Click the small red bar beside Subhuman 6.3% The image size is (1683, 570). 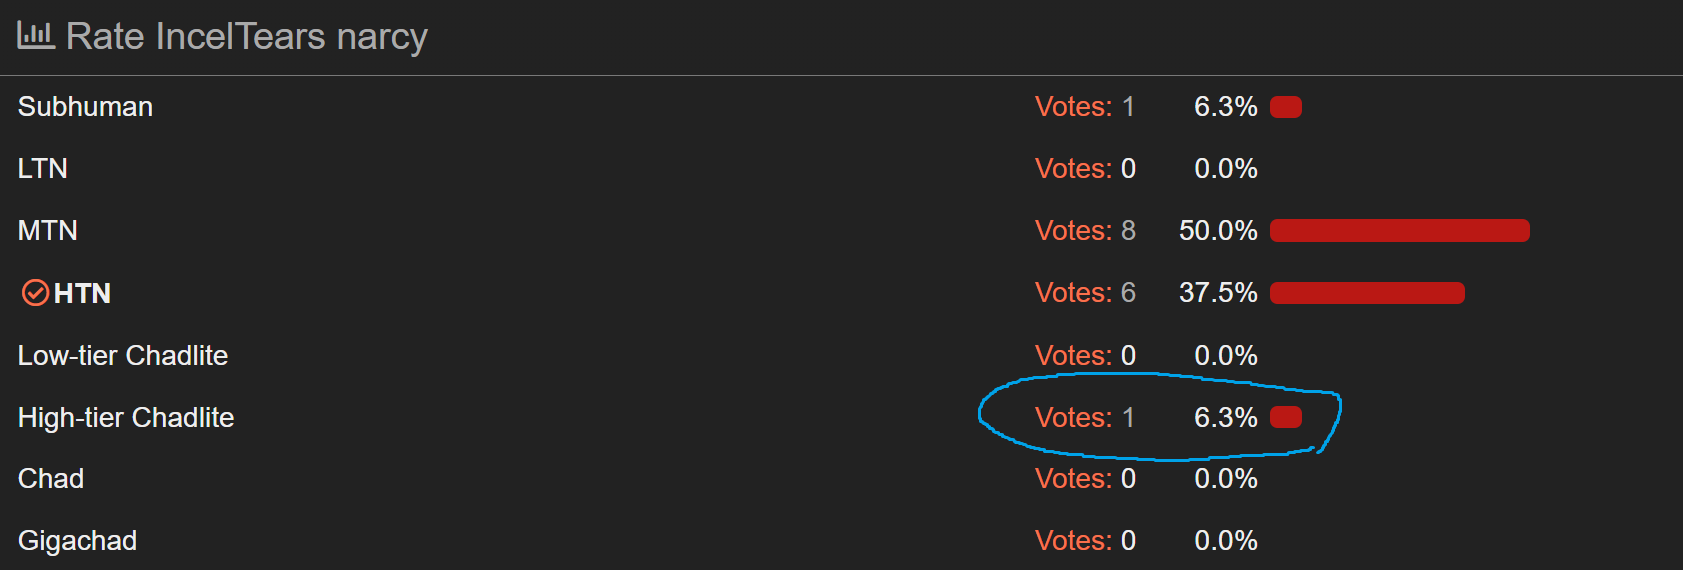1286,107
